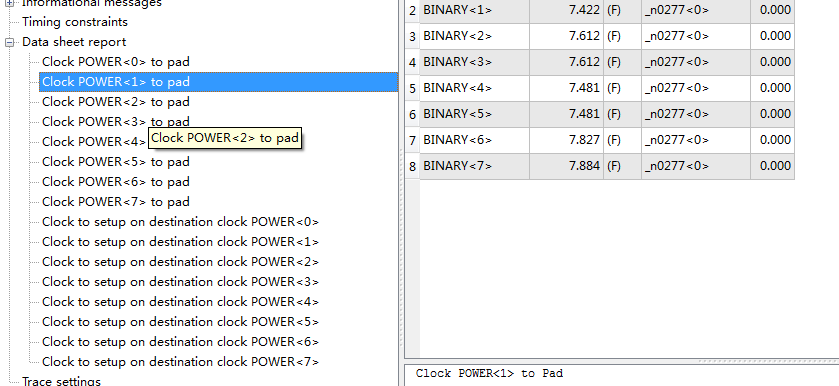Click row header number 2
The height and width of the screenshot is (386, 839).
pos(412,10)
